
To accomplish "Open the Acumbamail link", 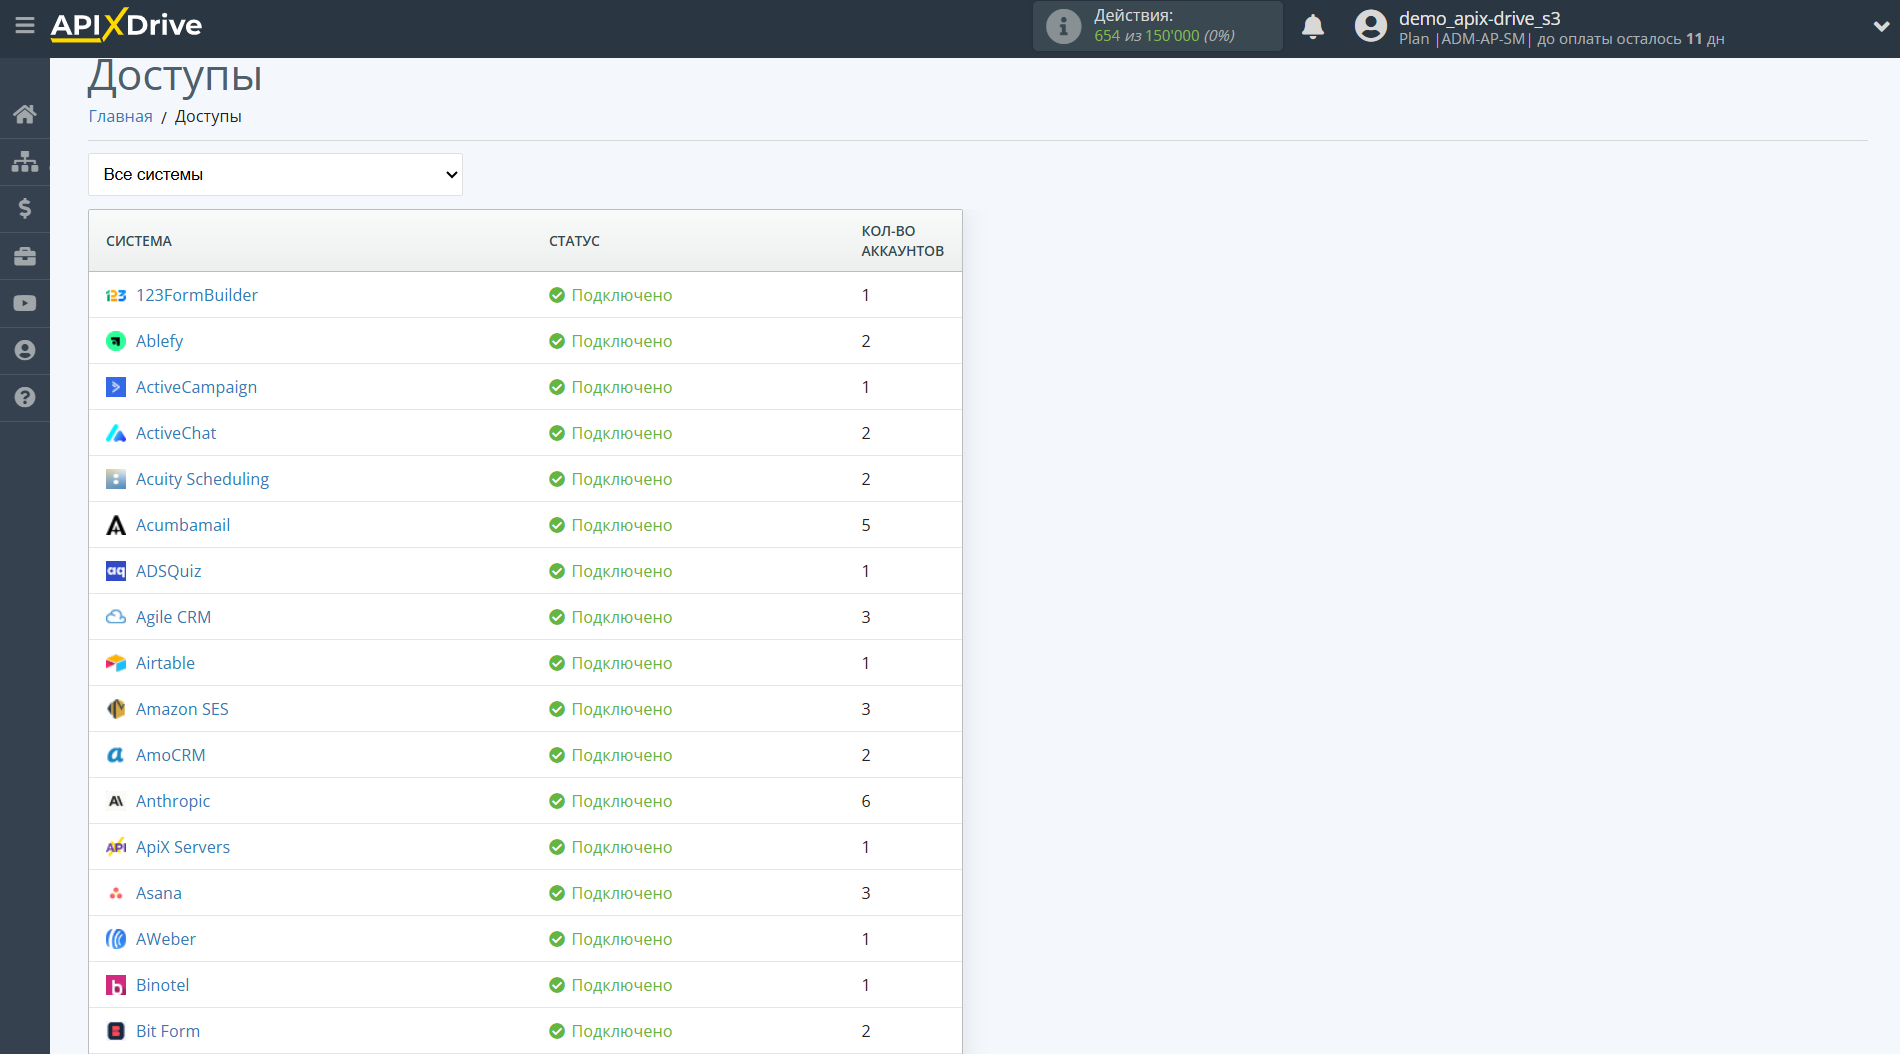I will click(183, 525).
